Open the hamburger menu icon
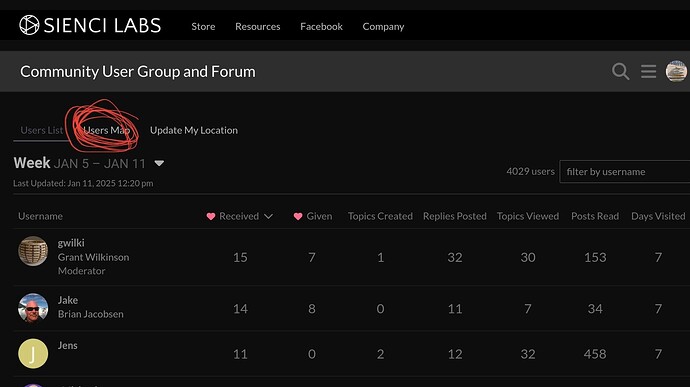This screenshot has height=387, width=690. pyautogui.click(x=648, y=71)
